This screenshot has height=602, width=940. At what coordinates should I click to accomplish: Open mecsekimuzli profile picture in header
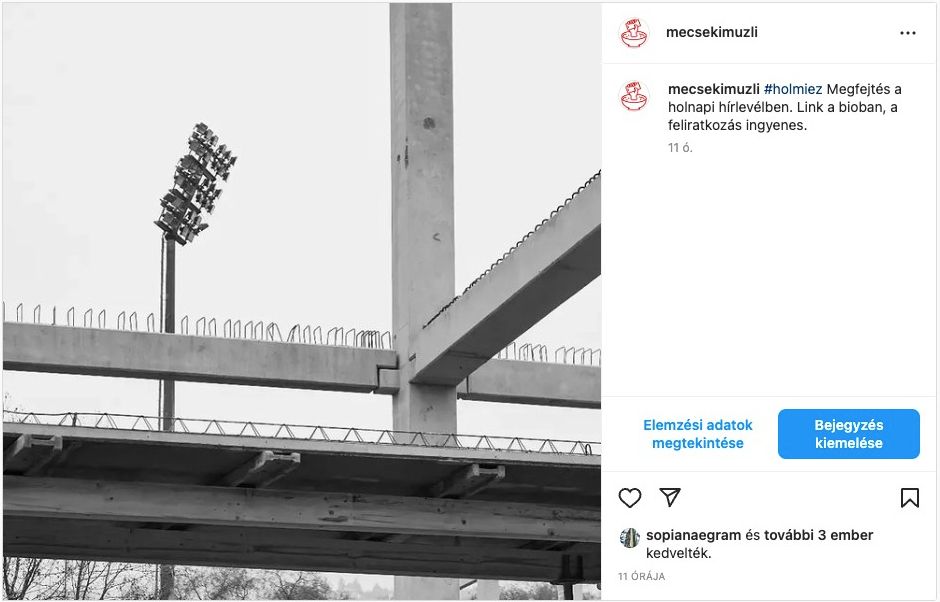tap(634, 33)
